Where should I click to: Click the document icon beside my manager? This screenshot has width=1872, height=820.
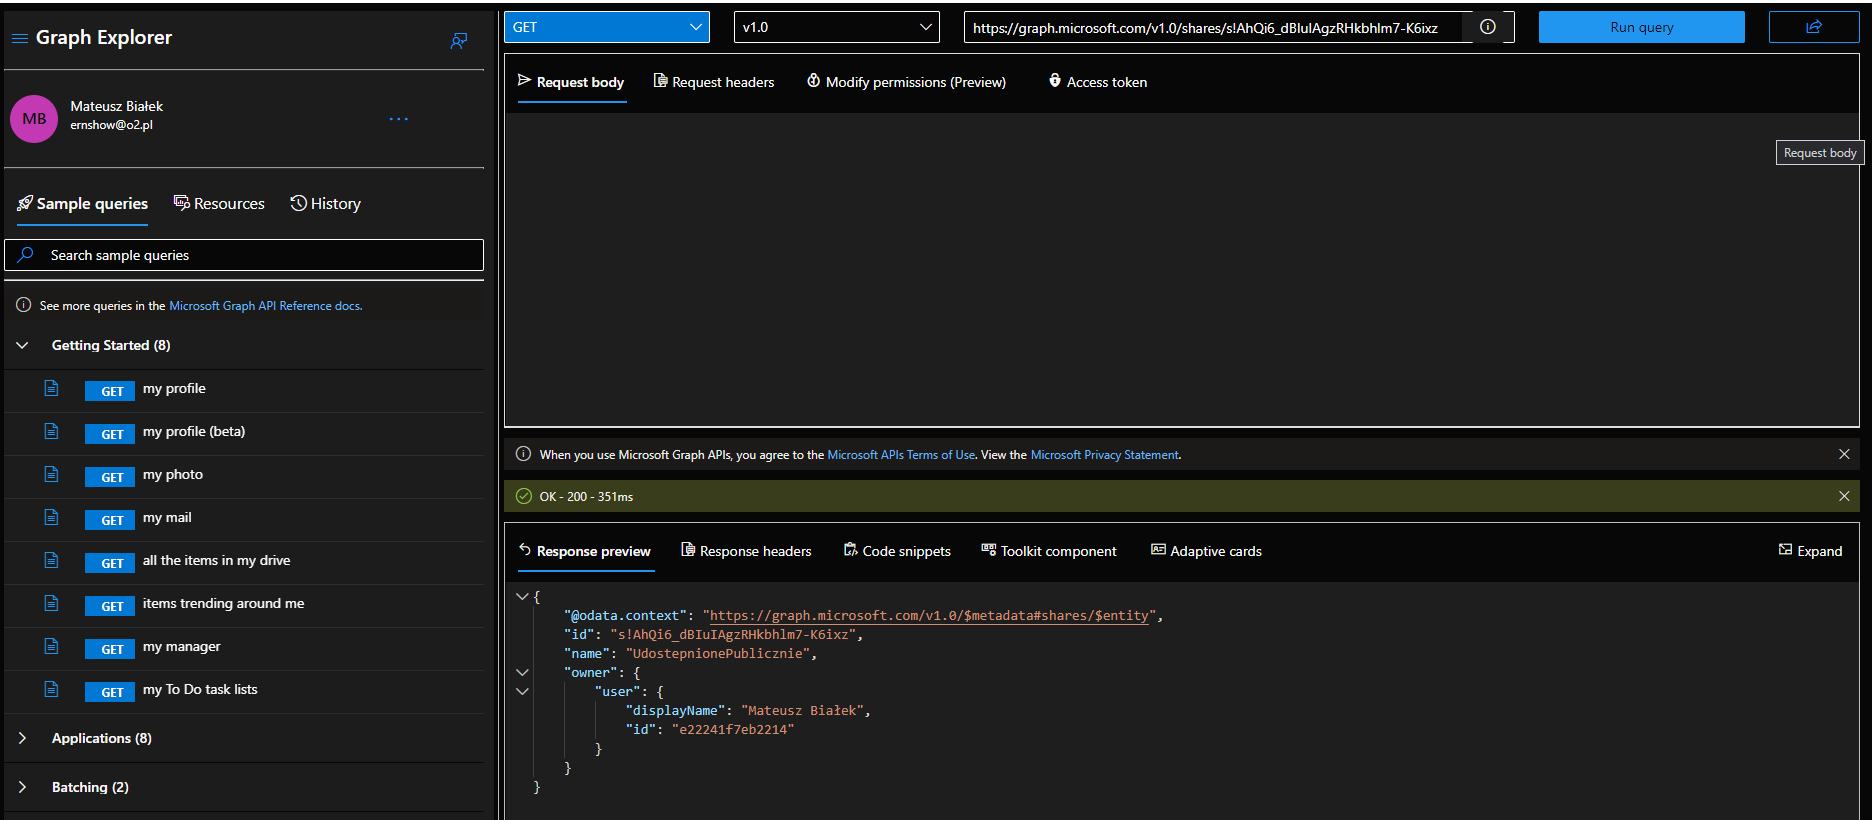pos(51,646)
